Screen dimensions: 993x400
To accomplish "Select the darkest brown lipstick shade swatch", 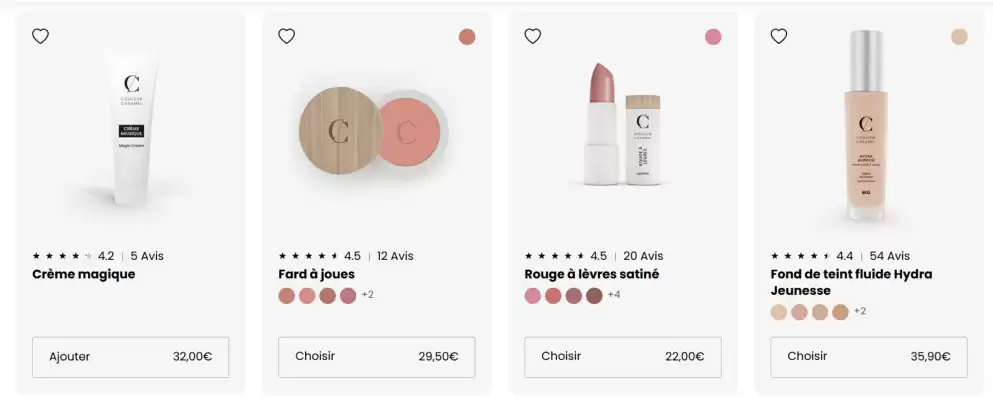I will [x=594, y=296].
